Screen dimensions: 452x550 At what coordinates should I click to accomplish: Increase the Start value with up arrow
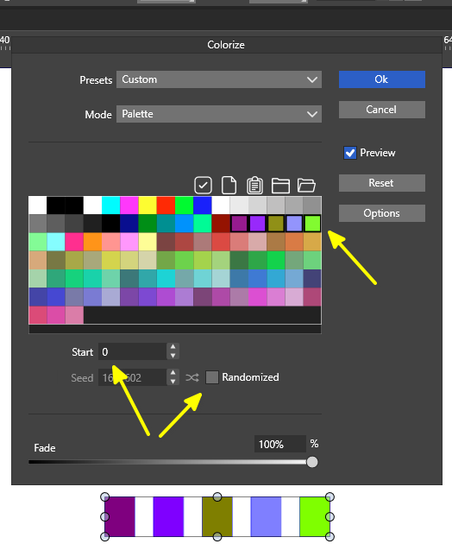point(173,347)
